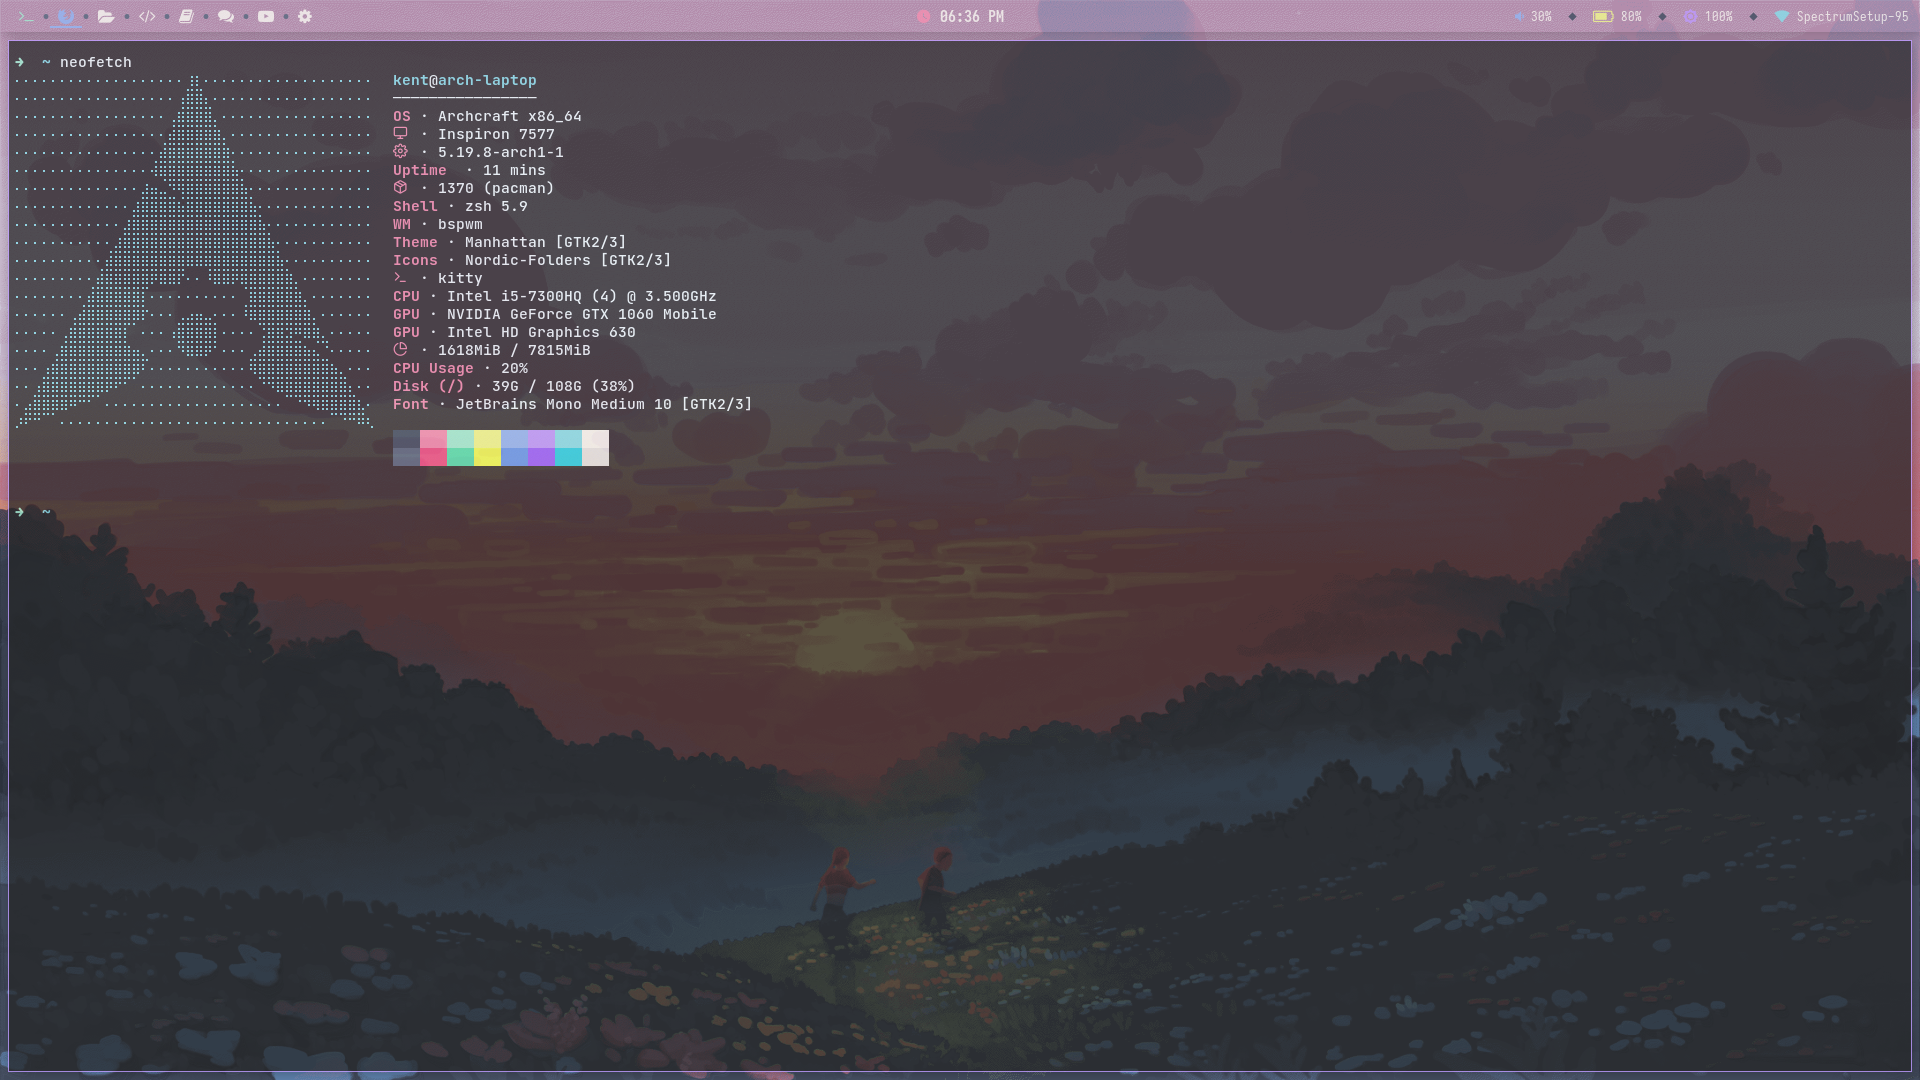Open the settings gear icon
The height and width of the screenshot is (1080, 1920).
[x=304, y=16]
